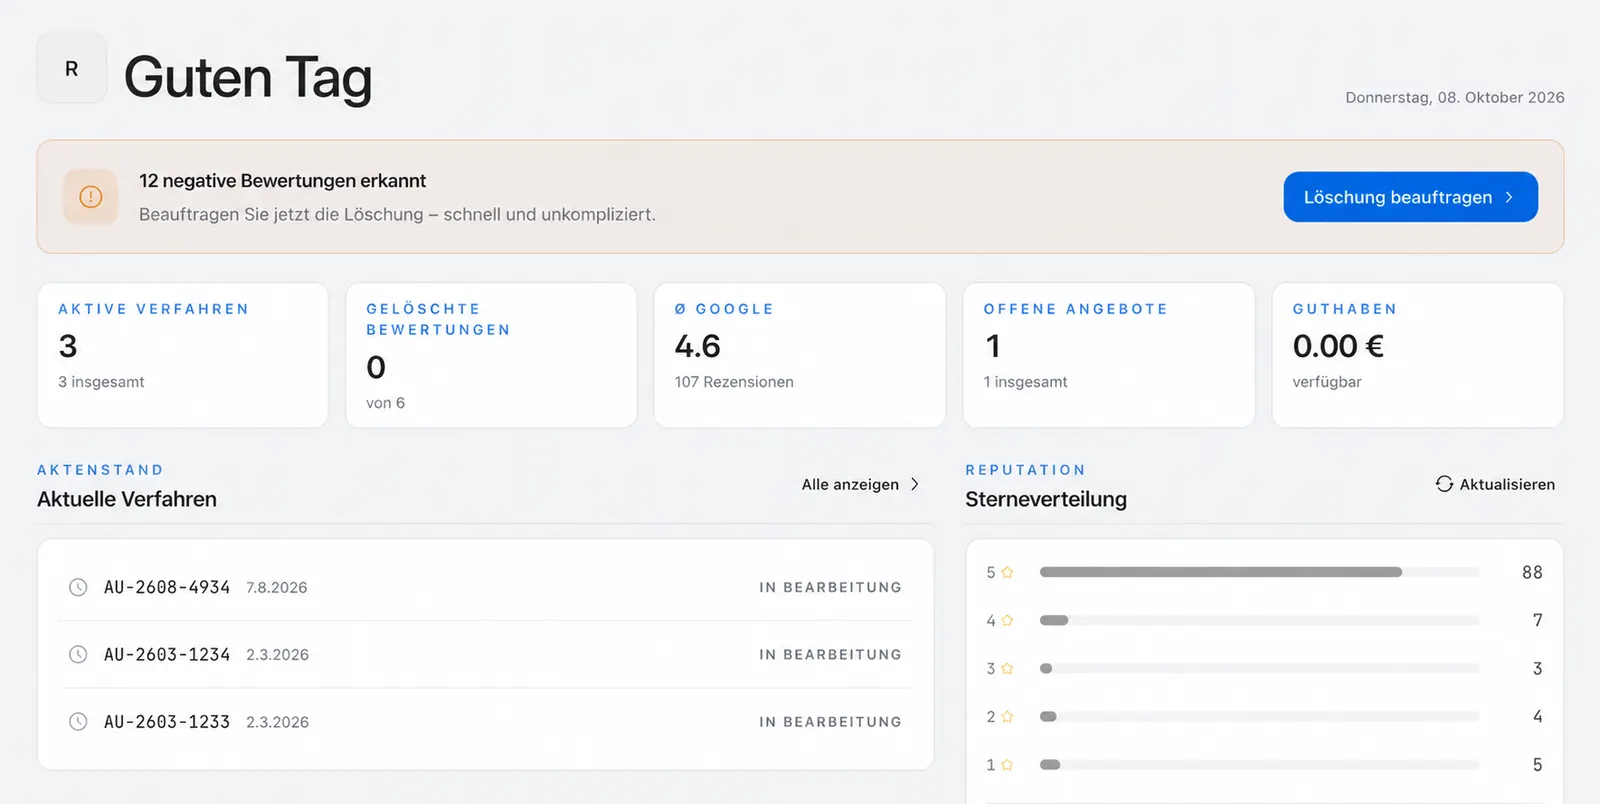
Task: Click the 12 negative Bewertungen erkannt heading
Action: click(x=282, y=181)
